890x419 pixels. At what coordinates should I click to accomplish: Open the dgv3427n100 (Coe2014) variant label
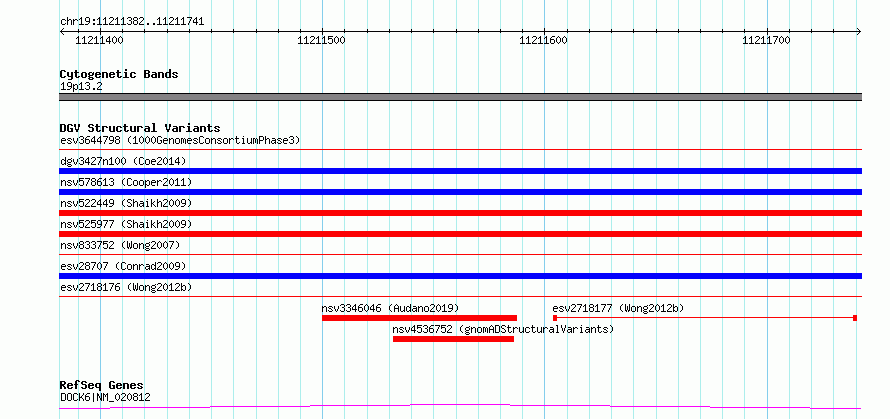tap(123, 161)
